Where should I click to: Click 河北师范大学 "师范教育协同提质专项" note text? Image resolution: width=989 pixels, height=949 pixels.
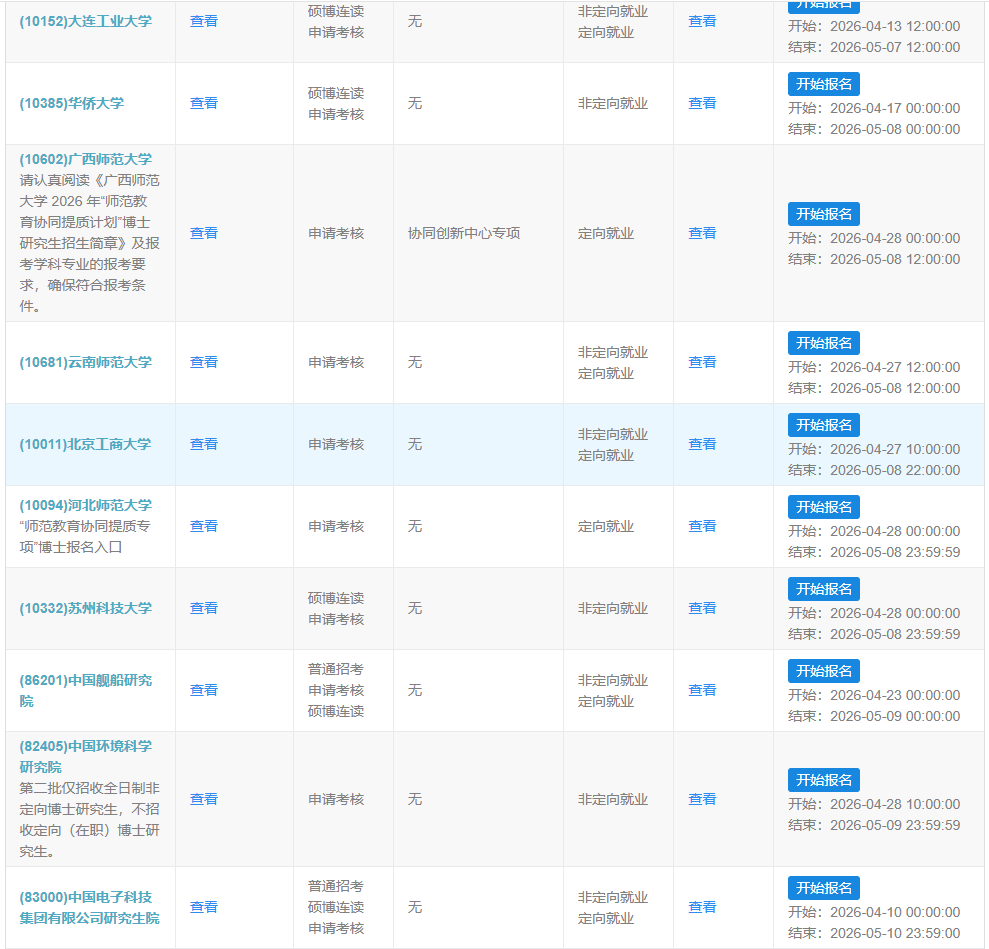pos(85,537)
